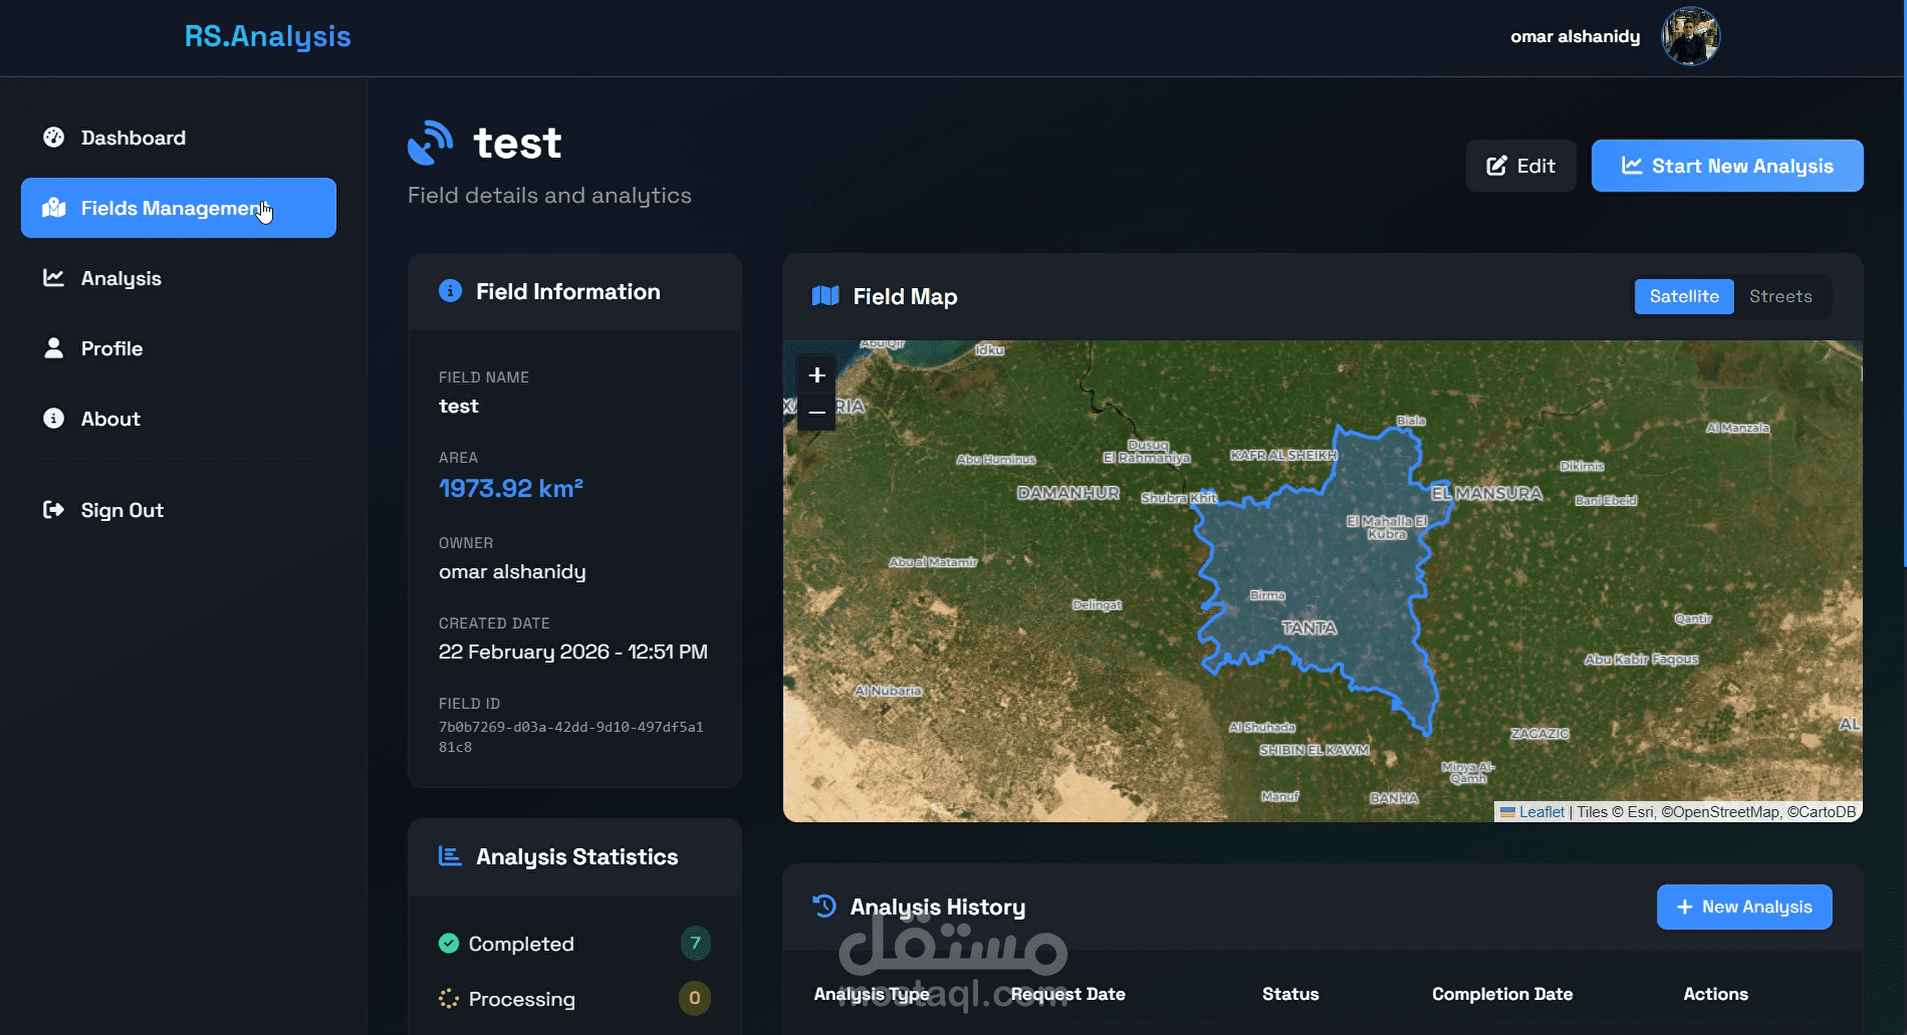This screenshot has width=1907, height=1035.
Task: Click the Completed green check icon
Action: [449, 943]
